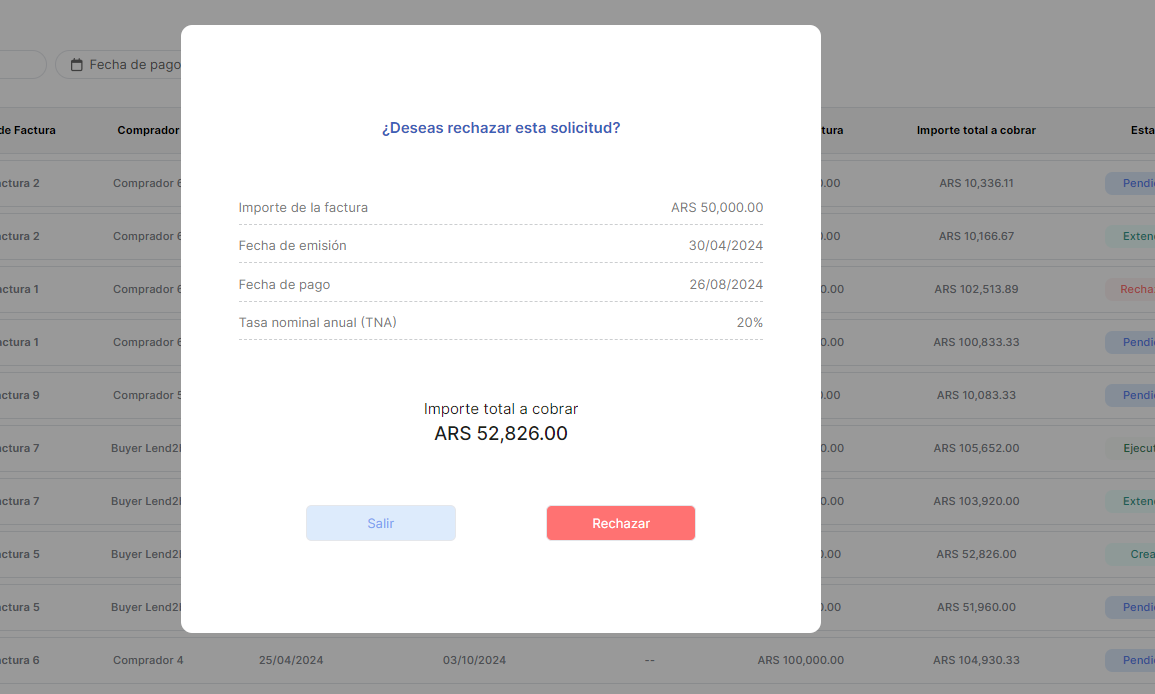This screenshot has width=1155, height=694.
Task: Click the Importe total a cobrar column header
Action: [975, 130]
